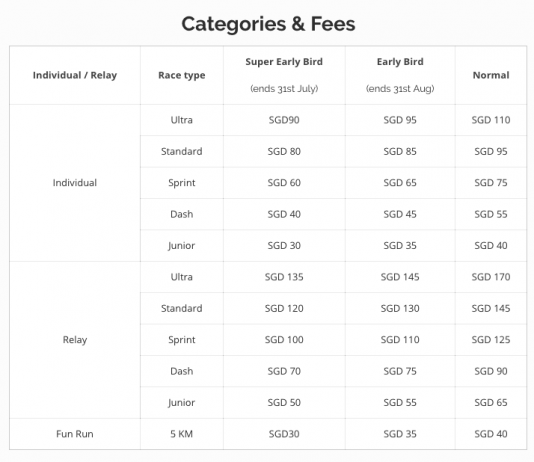Click the Categories & Fees heading
The image size is (534, 462).
click(x=268, y=24)
